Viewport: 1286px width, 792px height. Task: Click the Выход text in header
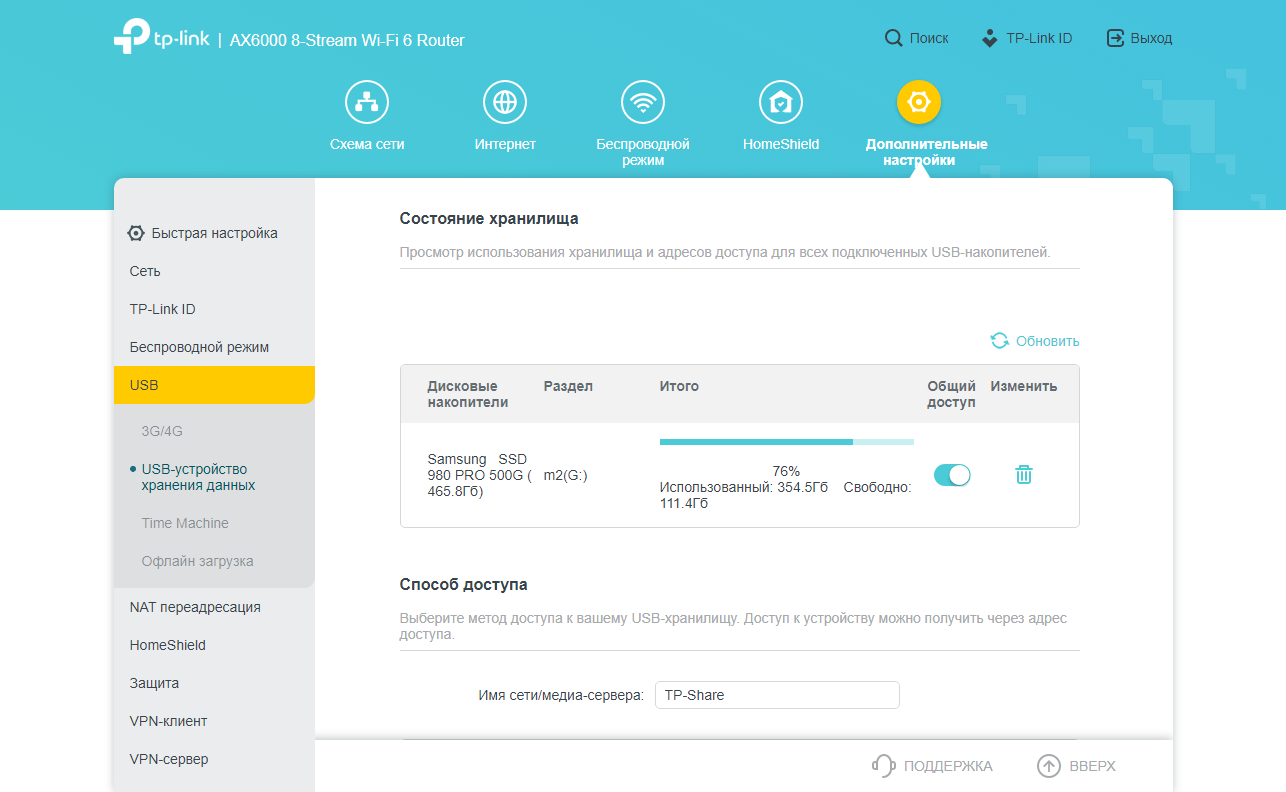coord(1151,38)
